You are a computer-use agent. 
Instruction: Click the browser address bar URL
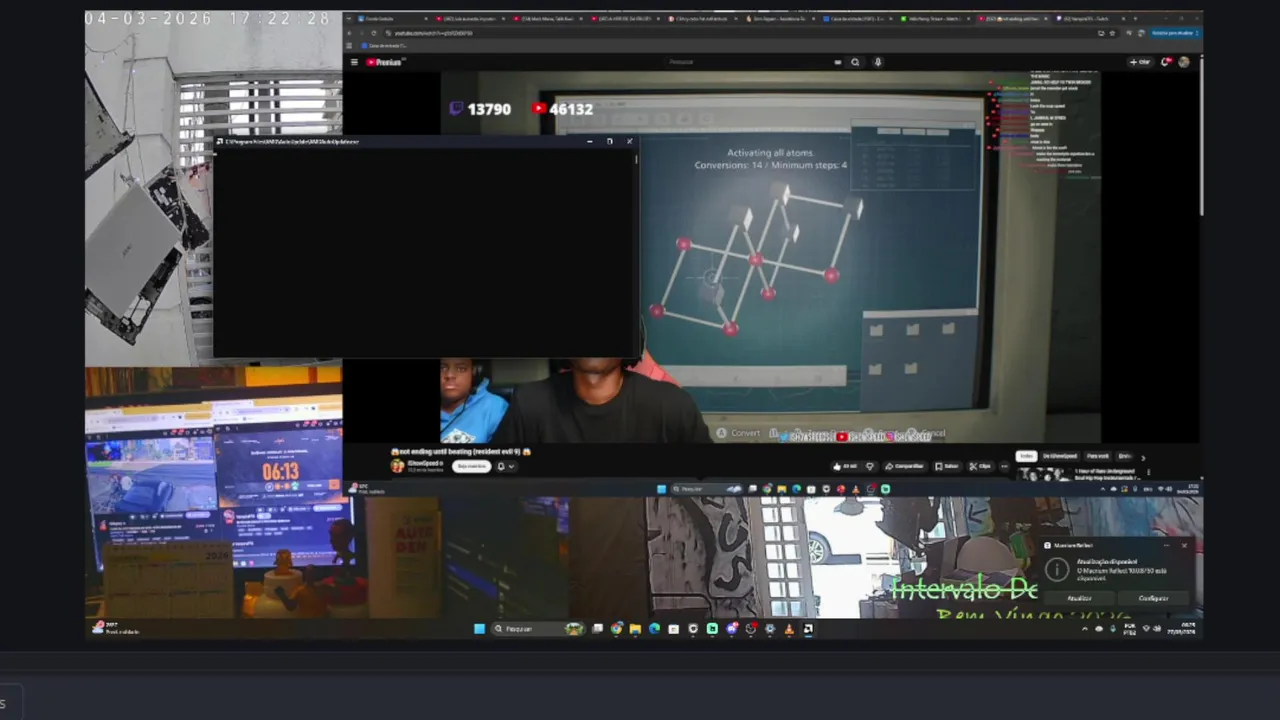[x=433, y=33]
